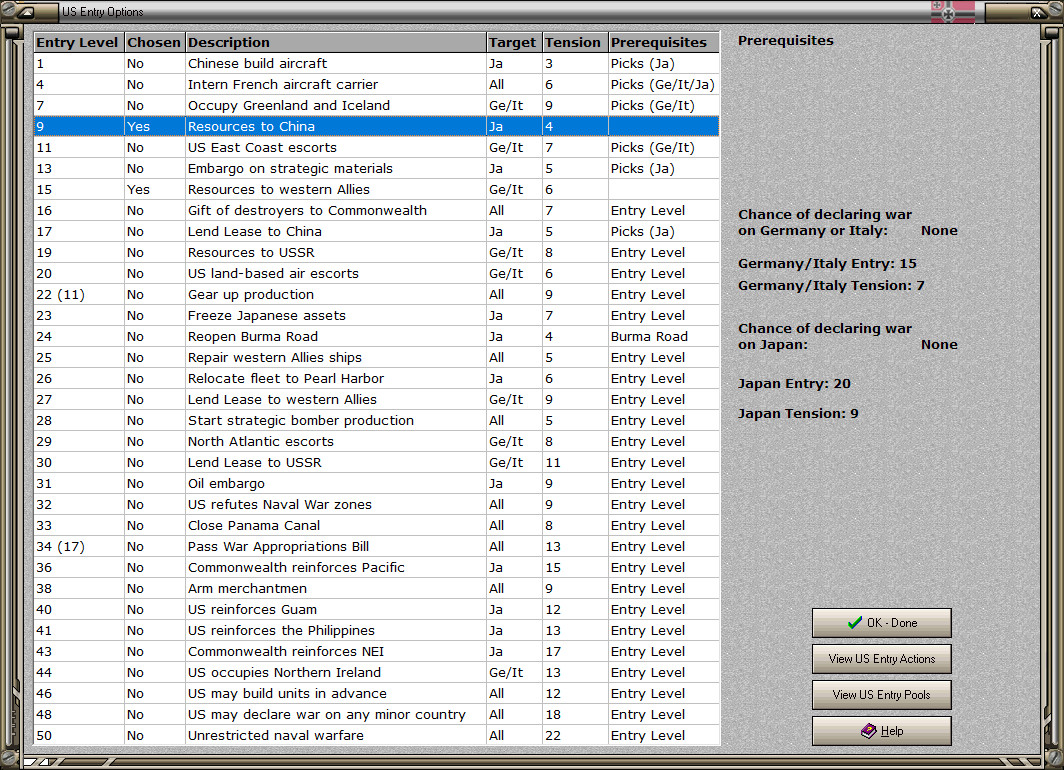
Task: Select the Resources to China row
Action: (377, 127)
